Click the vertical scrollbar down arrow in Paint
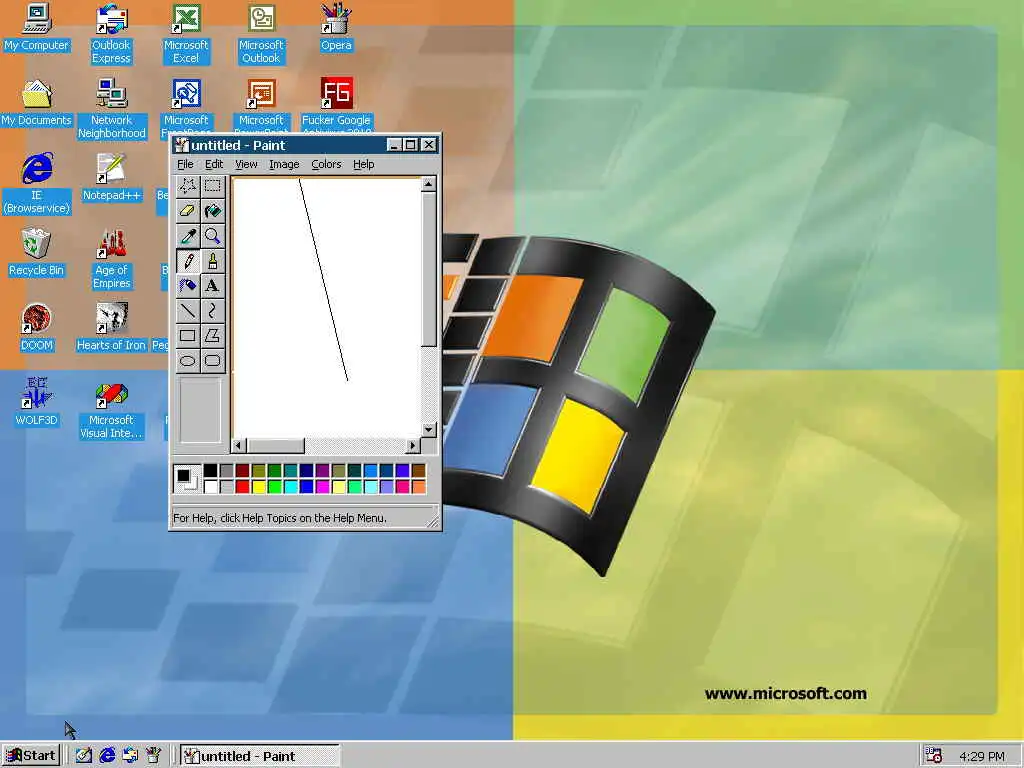This screenshot has height=768, width=1024. [428, 430]
